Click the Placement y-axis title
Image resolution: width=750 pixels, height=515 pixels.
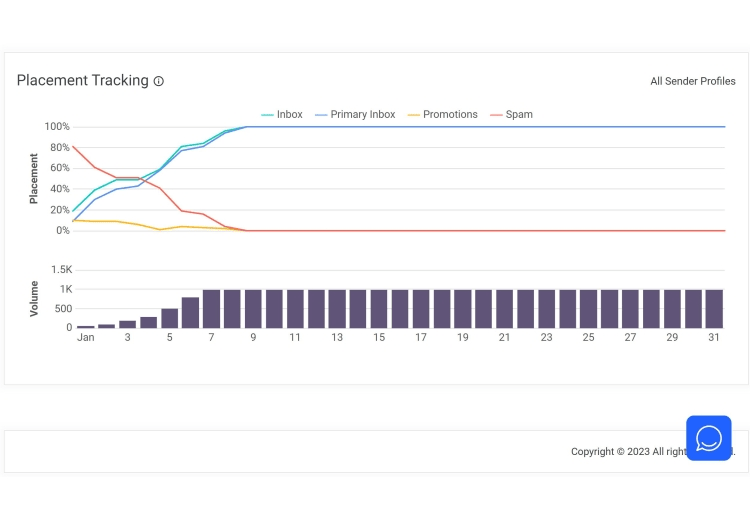tap(34, 178)
